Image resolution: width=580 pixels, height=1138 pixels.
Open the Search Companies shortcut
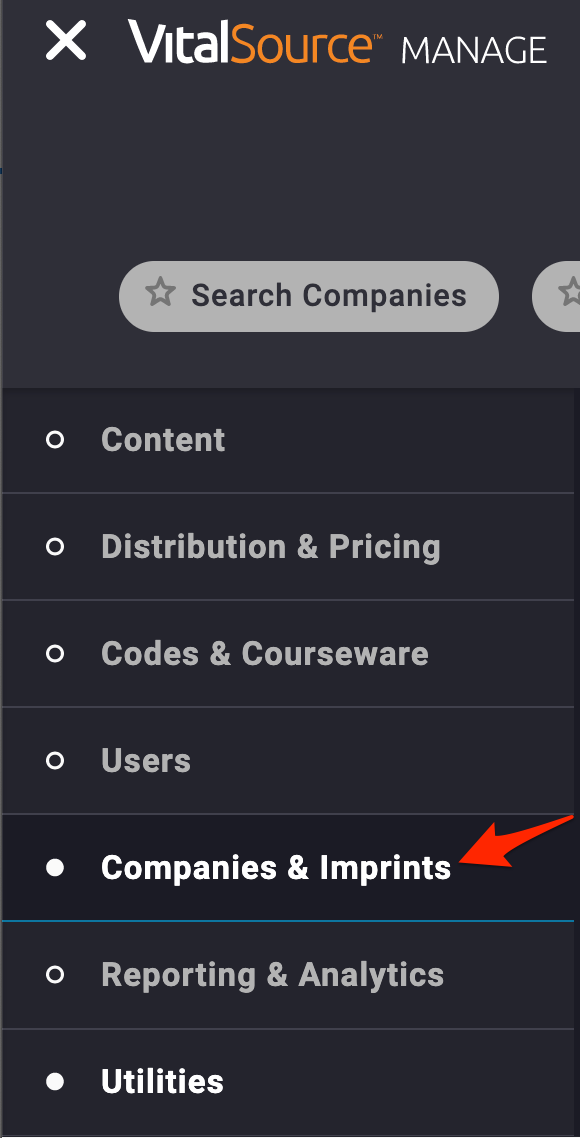[x=309, y=296]
